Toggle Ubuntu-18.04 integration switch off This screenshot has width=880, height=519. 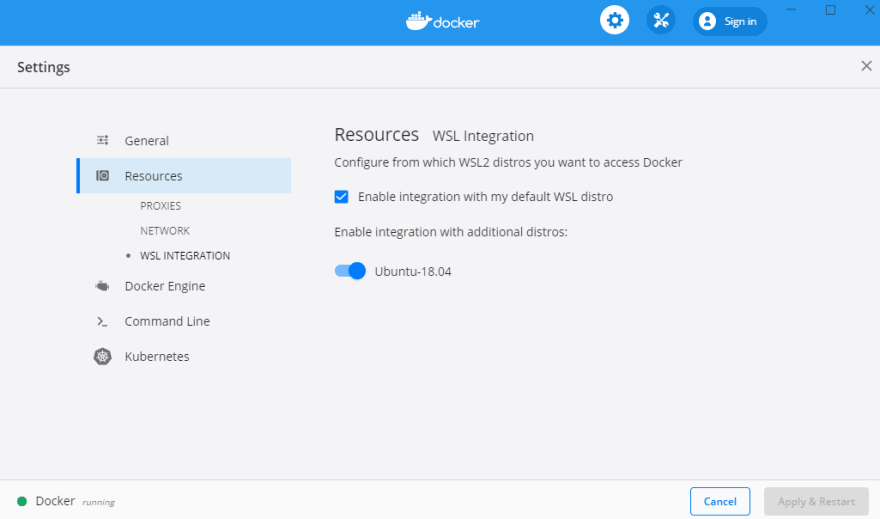pyautogui.click(x=350, y=271)
